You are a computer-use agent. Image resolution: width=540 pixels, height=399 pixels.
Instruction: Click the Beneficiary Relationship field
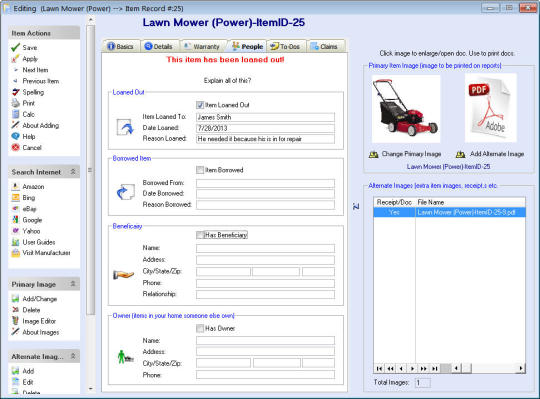pos(265,294)
